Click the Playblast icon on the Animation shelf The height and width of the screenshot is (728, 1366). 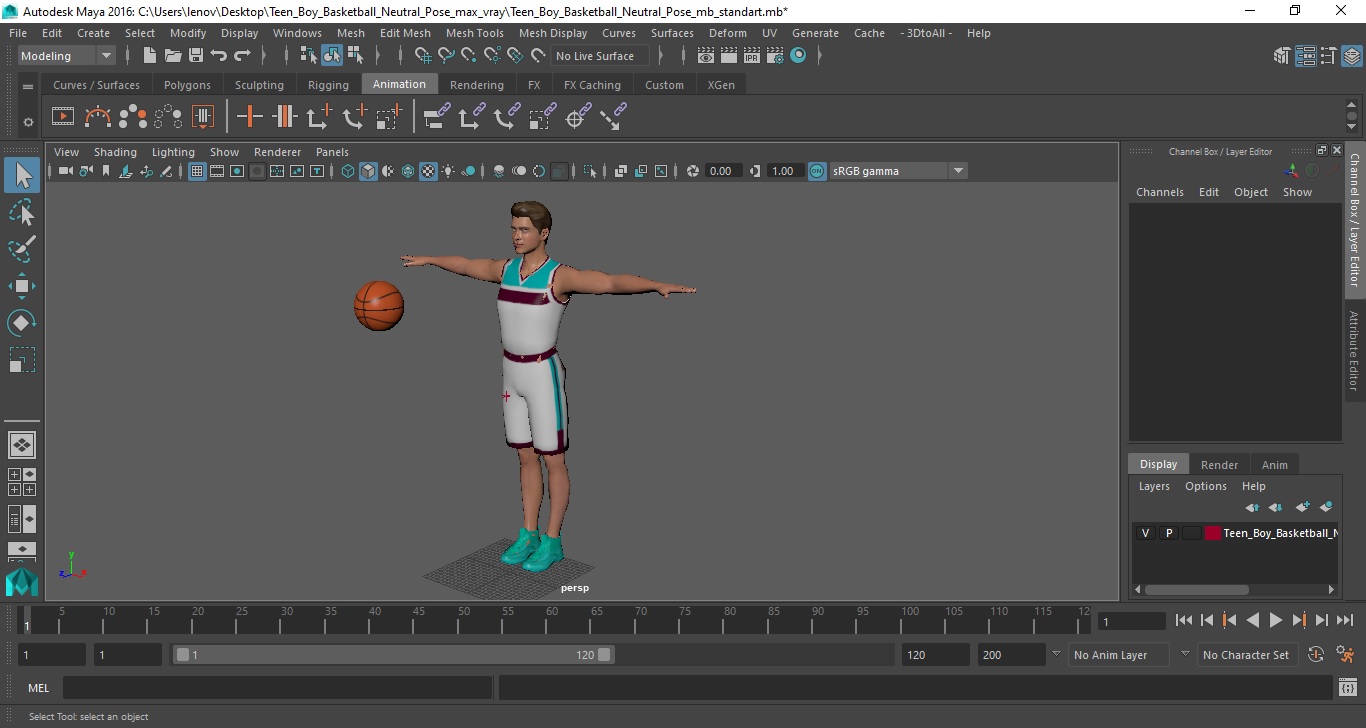click(62, 117)
